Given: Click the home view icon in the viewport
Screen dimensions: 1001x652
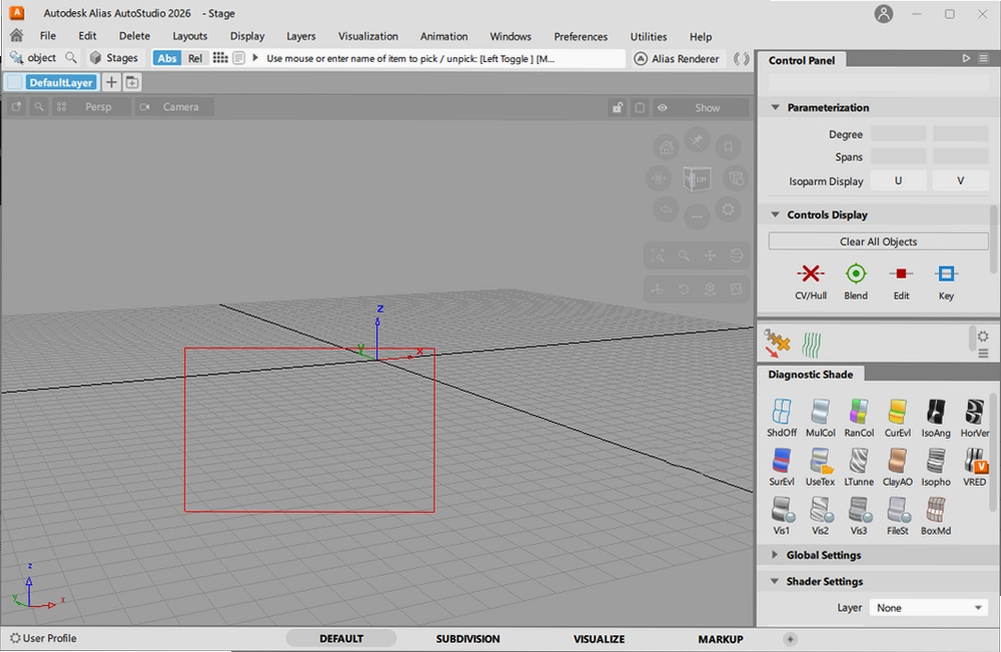Looking at the screenshot, I should (x=666, y=148).
